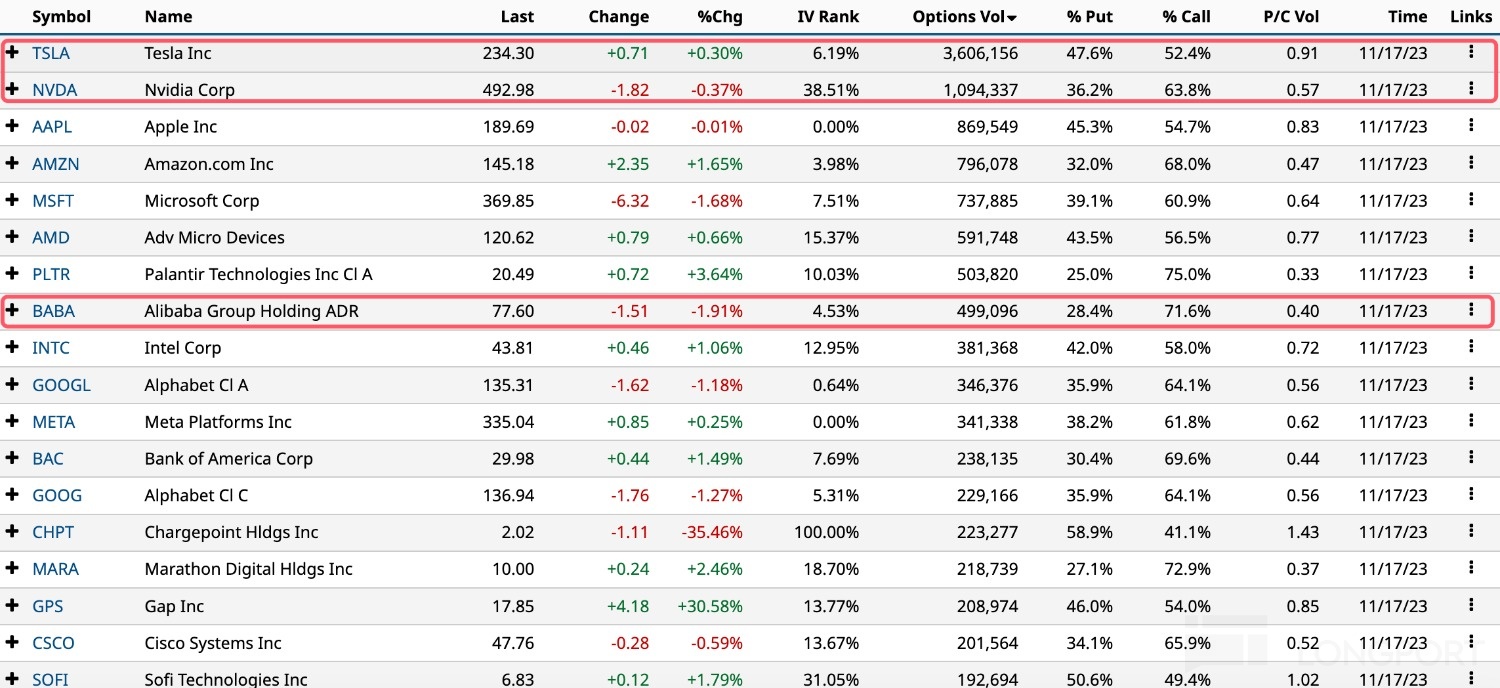Open the NVDA symbol link
Screen dimensions: 1500x688
54,90
